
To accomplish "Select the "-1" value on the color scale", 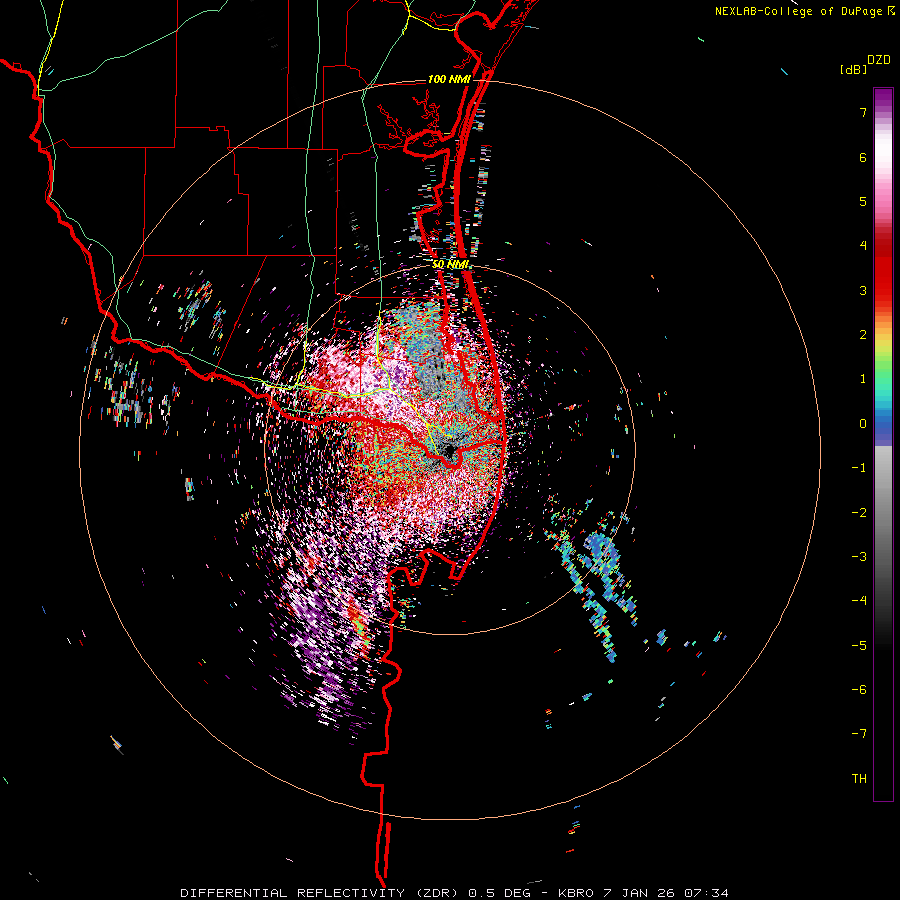I will [x=859, y=468].
